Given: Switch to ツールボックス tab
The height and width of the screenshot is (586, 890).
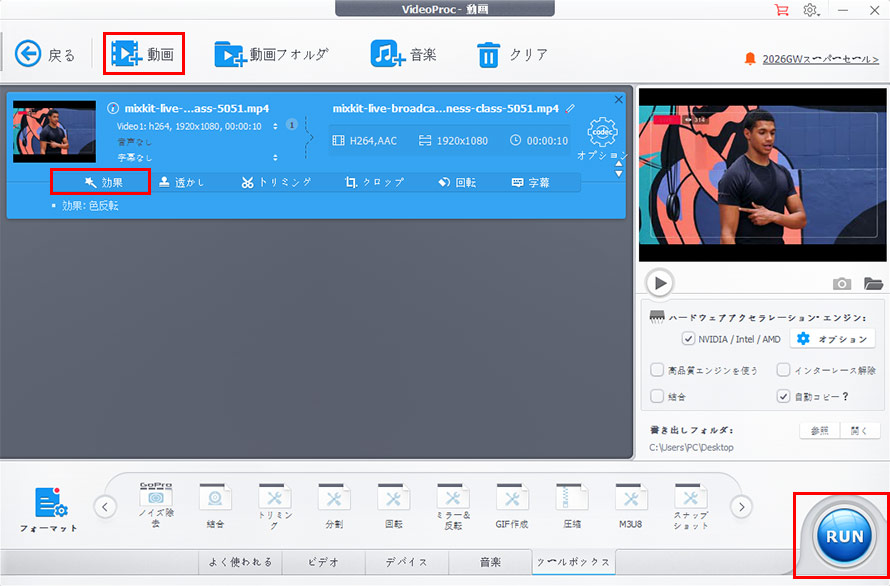Looking at the screenshot, I should point(573,562).
